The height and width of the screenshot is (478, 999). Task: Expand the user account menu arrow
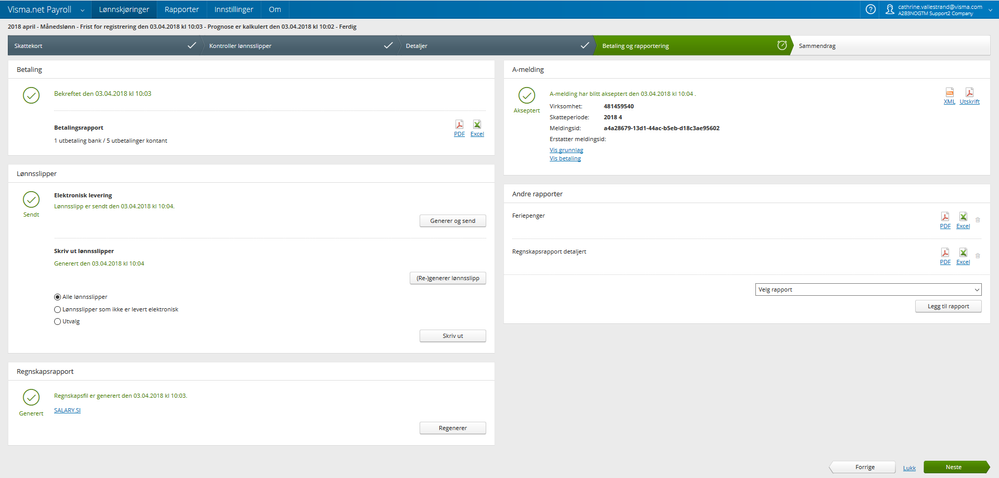click(989, 10)
